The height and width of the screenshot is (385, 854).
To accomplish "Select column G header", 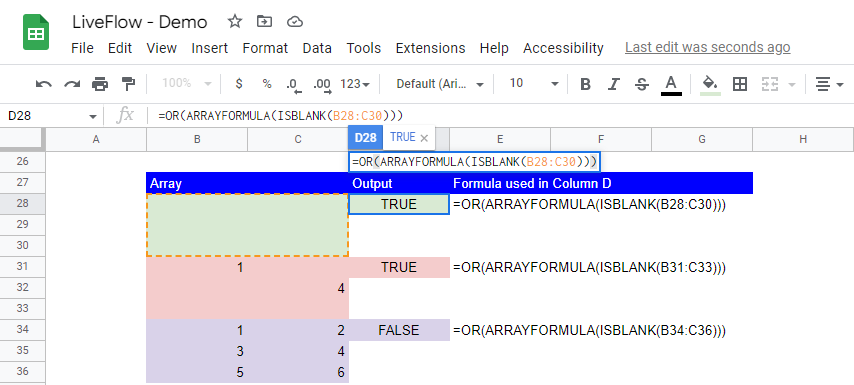I will tap(702, 139).
